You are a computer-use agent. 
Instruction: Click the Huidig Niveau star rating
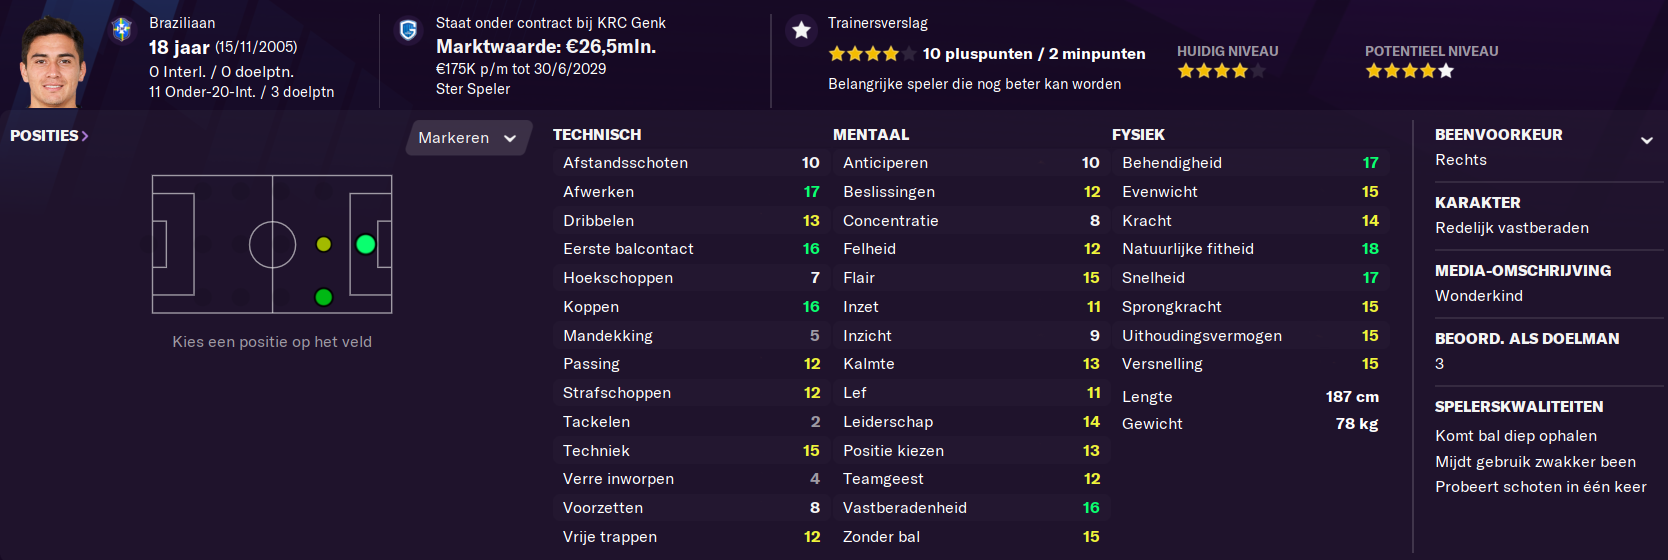point(1221,71)
